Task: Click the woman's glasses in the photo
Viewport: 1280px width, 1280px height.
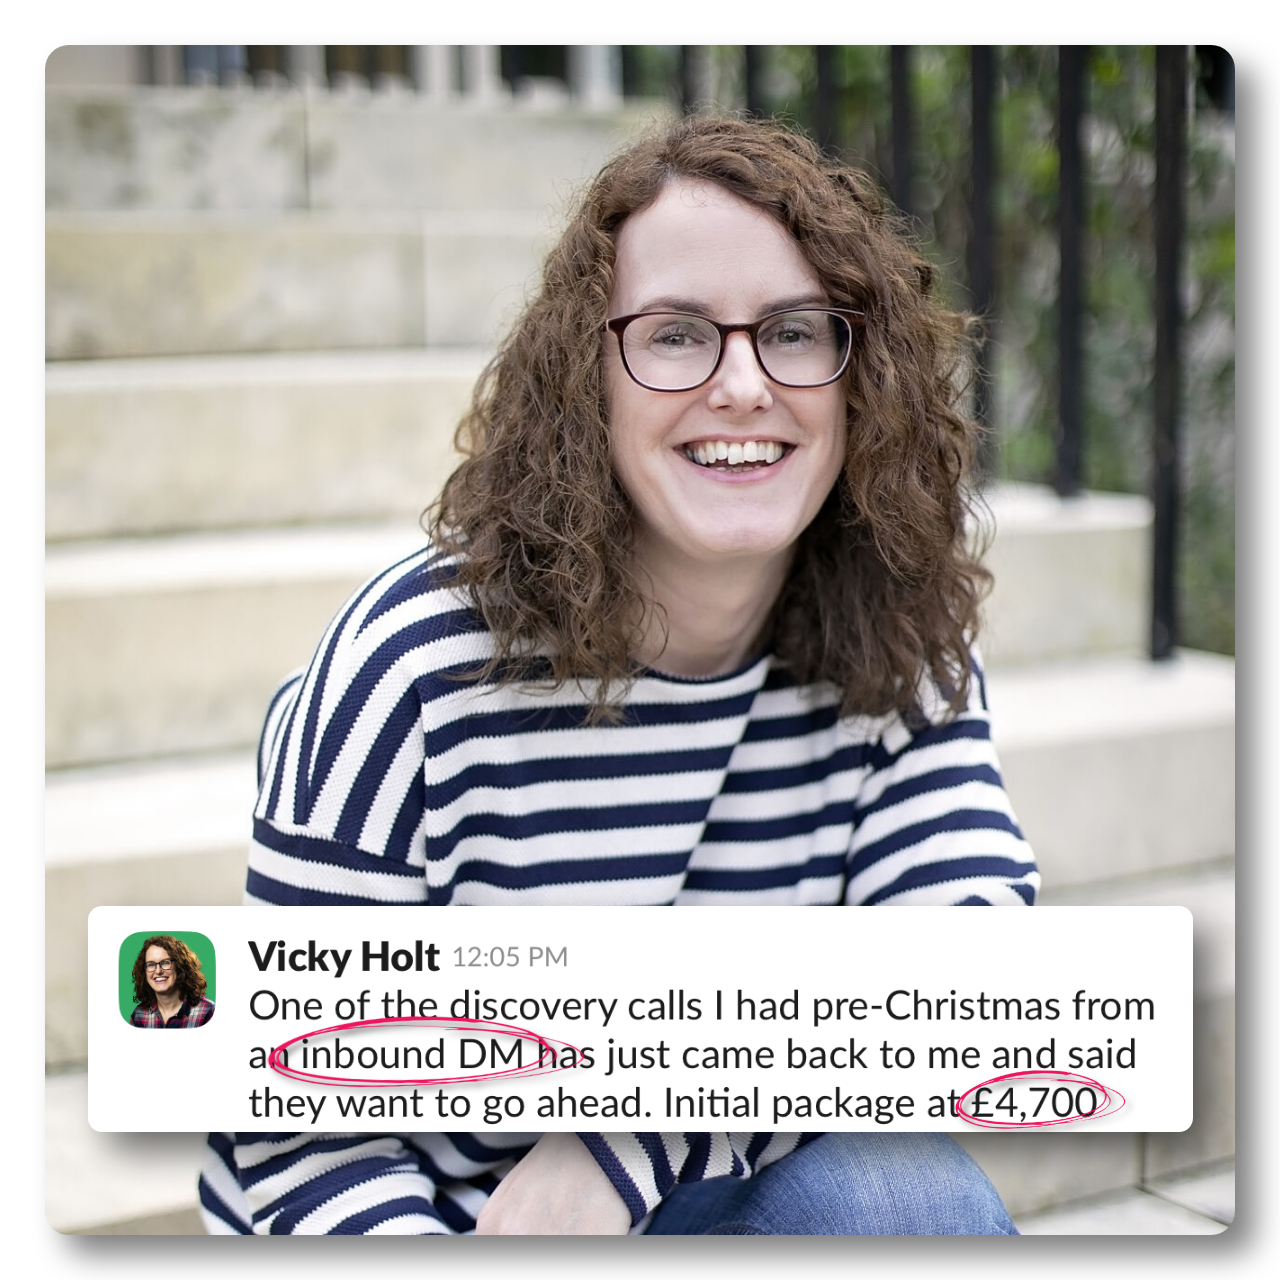Action: (x=734, y=348)
